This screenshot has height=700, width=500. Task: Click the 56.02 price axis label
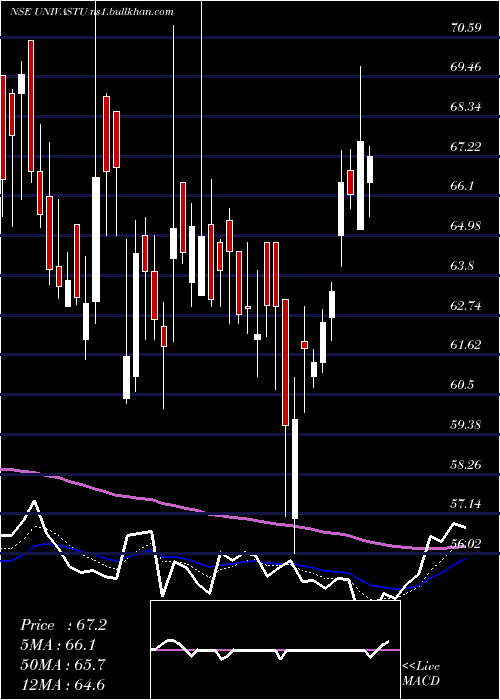(x=466, y=543)
